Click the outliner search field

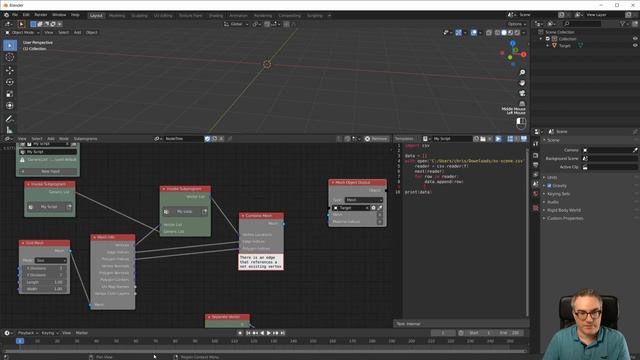pyautogui.click(x=582, y=24)
